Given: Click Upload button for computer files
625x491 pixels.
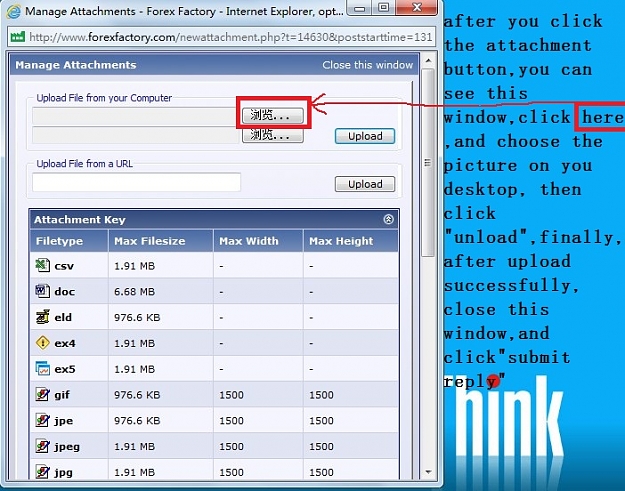Looking at the screenshot, I should pyautogui.click(x=365, y=136).
